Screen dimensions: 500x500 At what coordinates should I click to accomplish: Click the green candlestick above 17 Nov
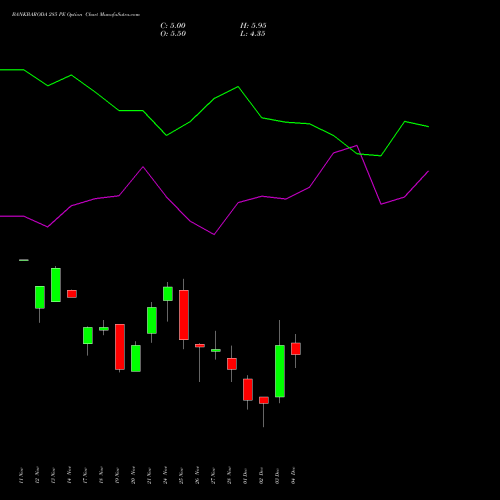click(88, 335)
